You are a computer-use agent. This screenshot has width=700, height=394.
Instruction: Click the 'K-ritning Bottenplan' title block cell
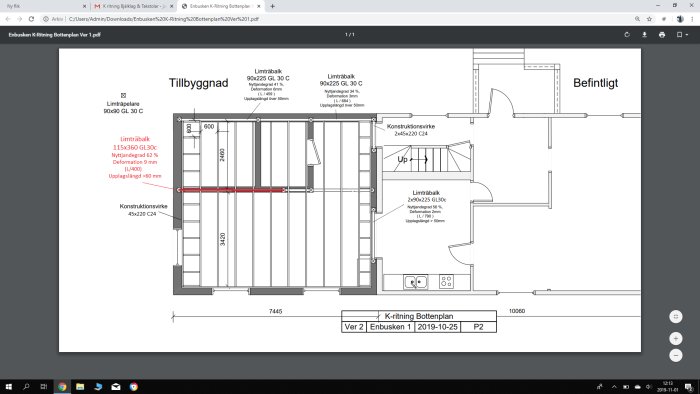coord(419,316)
